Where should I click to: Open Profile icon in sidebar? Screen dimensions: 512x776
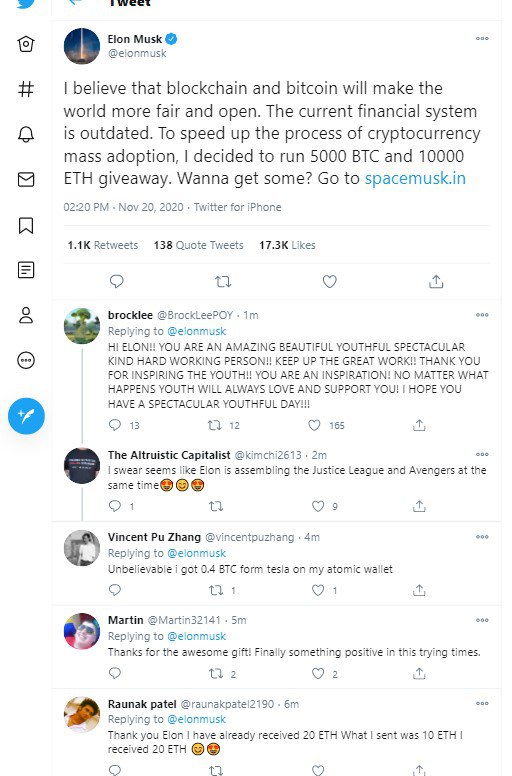tap(26, 315)
